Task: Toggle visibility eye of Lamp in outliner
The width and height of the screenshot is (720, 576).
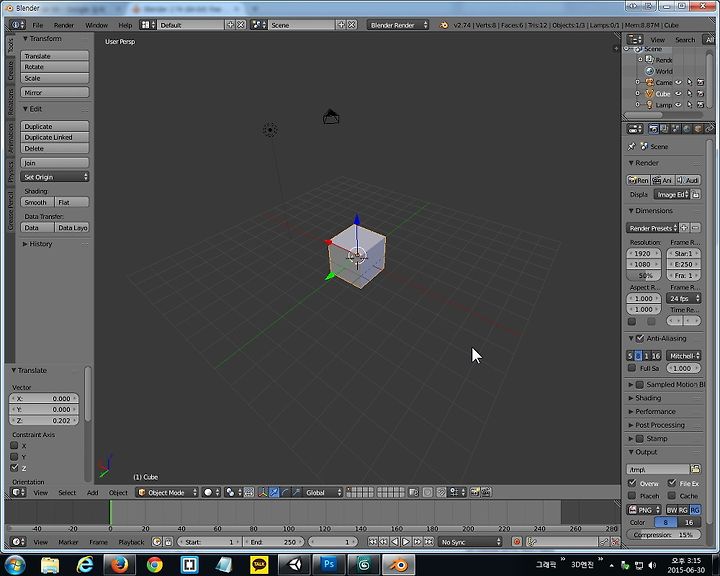Action: 678,105
